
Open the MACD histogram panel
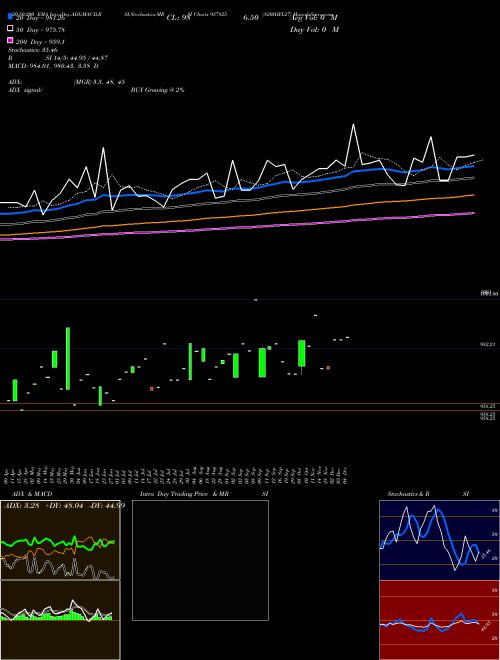point(60,620)
